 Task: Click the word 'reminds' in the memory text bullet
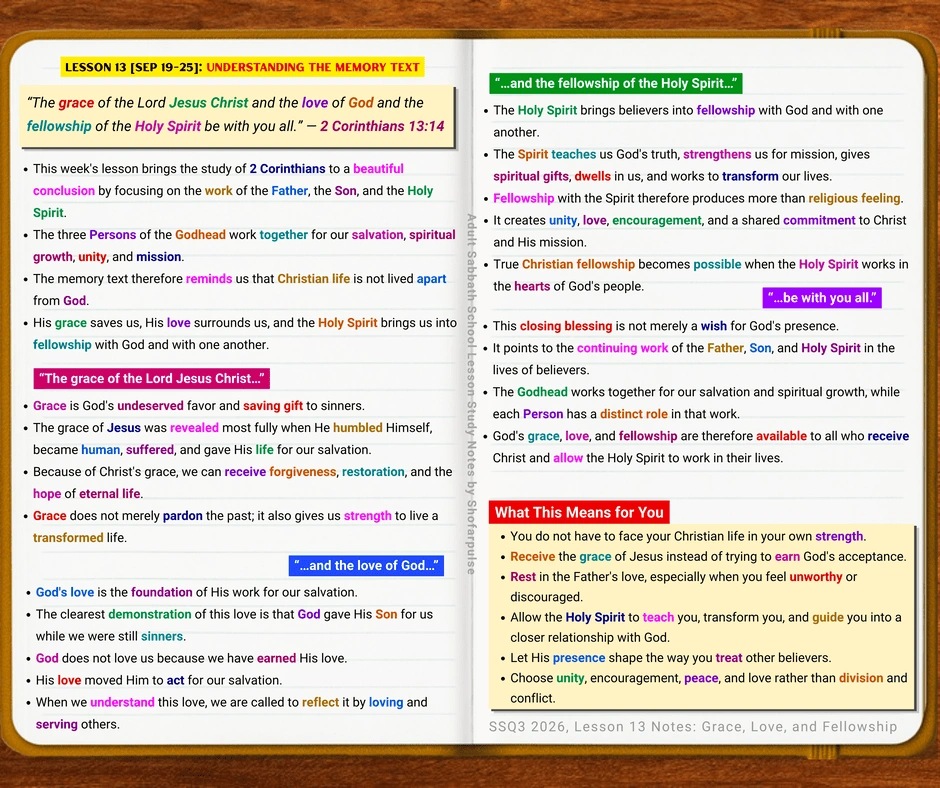coord(209,279)
